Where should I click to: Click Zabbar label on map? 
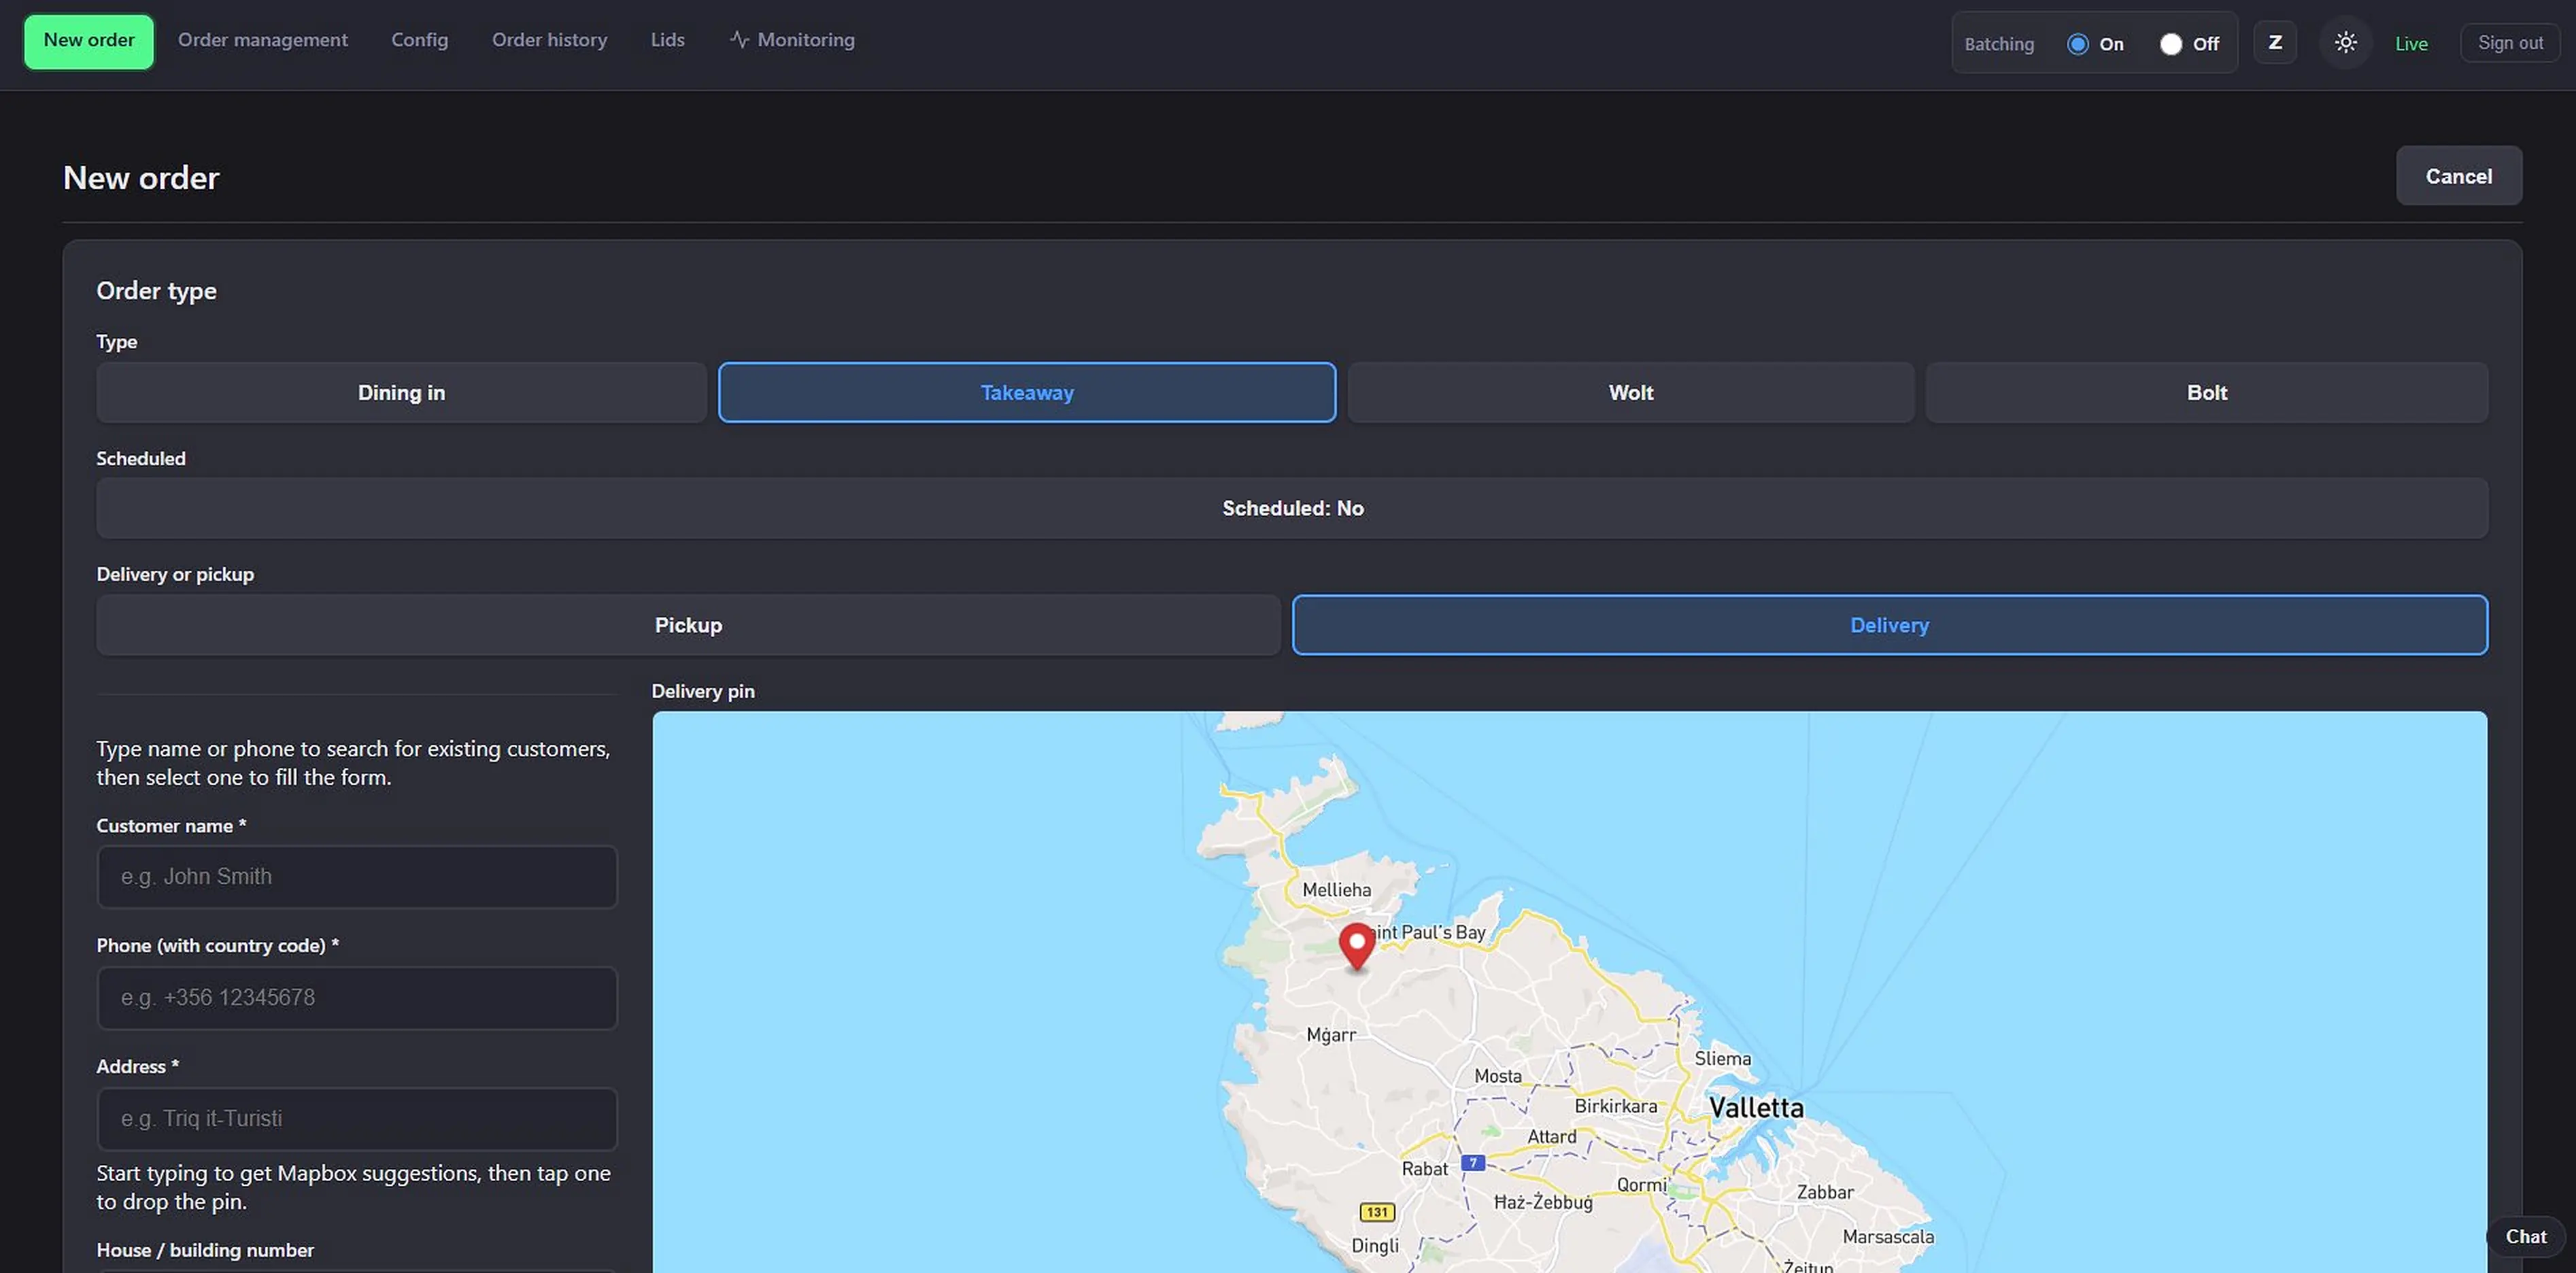pos(1825,1192)
